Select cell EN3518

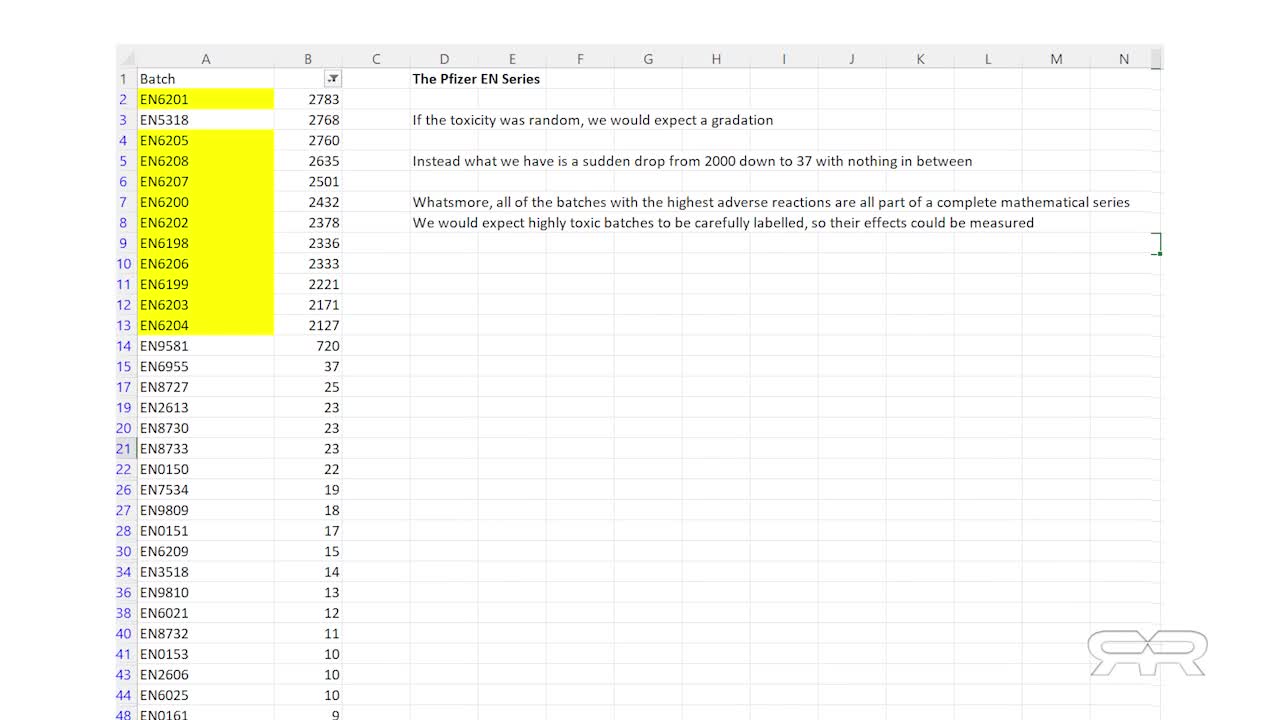tap(205, 572)
